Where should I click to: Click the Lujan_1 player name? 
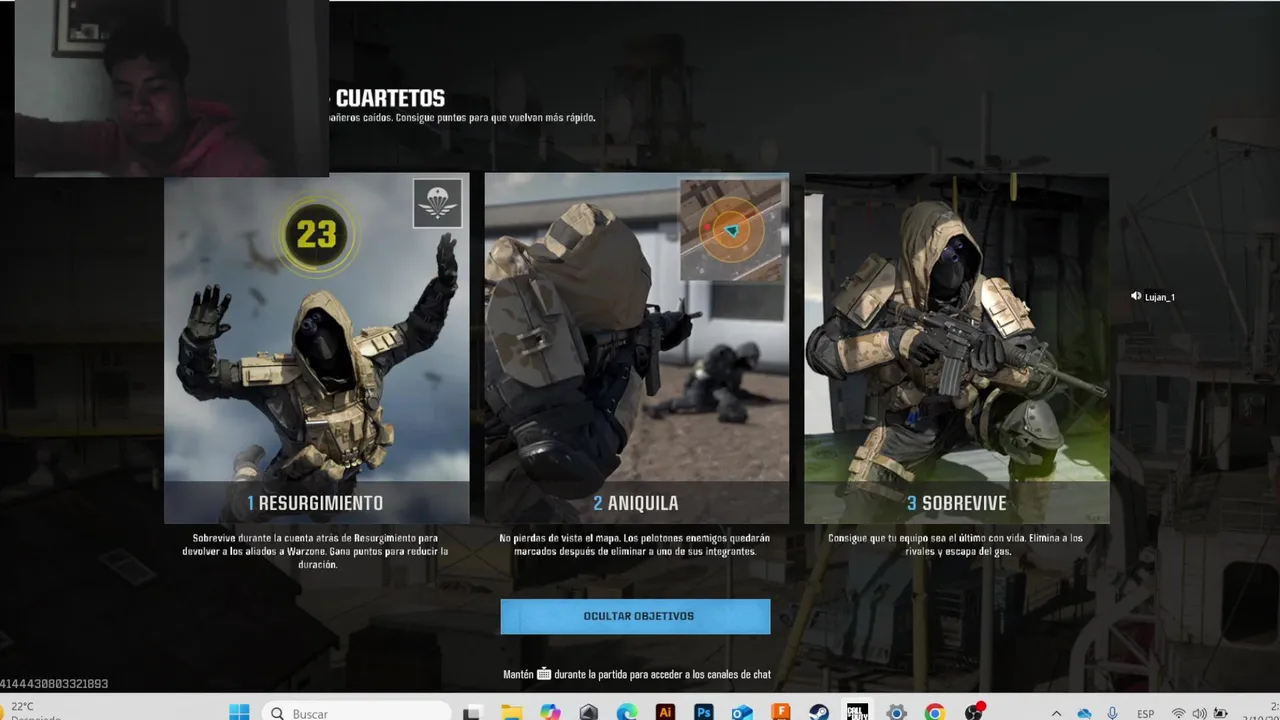point(1160,297)
